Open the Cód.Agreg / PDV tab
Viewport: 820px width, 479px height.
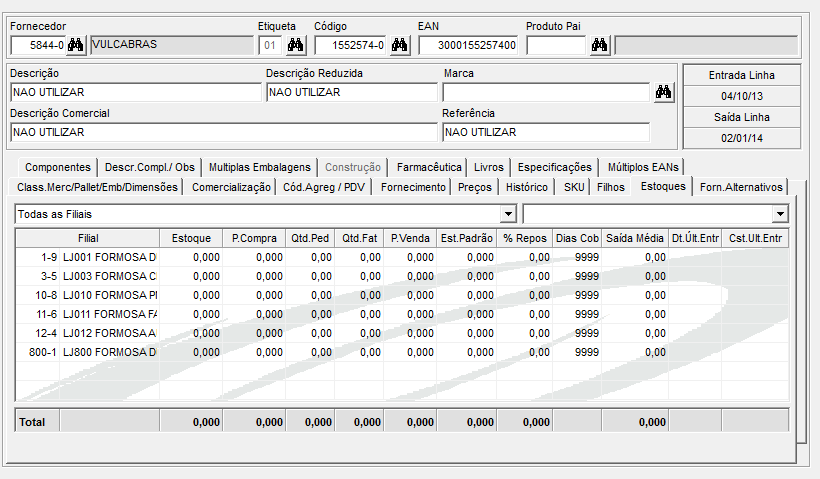[x=324, y=187]
